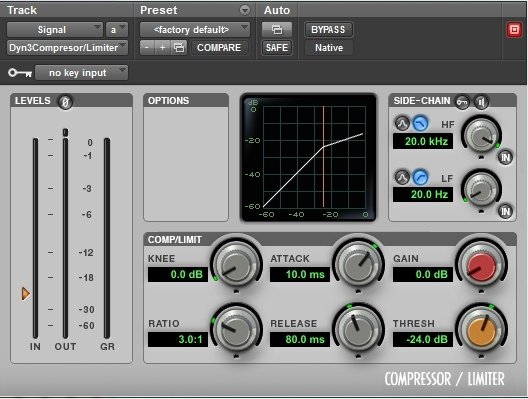The image size is (528, 399).
Task: Click the external key icon in Side-Chain
Action: (462, 102)
